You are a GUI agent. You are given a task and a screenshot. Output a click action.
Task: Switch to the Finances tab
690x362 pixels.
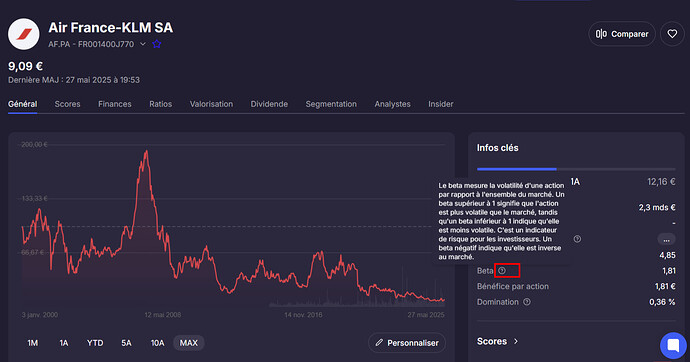(115, 104)
